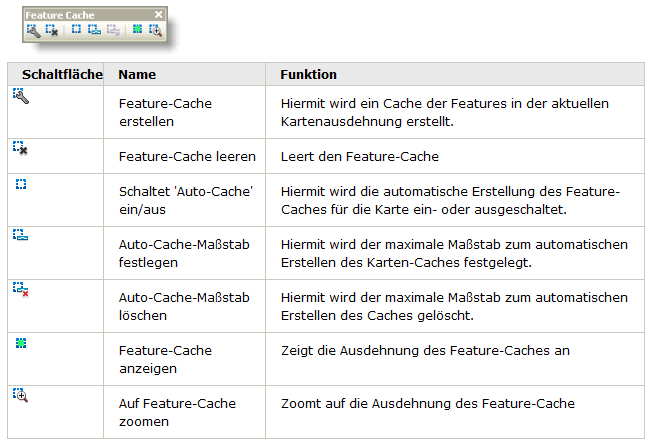Click the Feature Cache toolbar title
The height and width of the screenshot is (445, 652).
pos(58,15)
